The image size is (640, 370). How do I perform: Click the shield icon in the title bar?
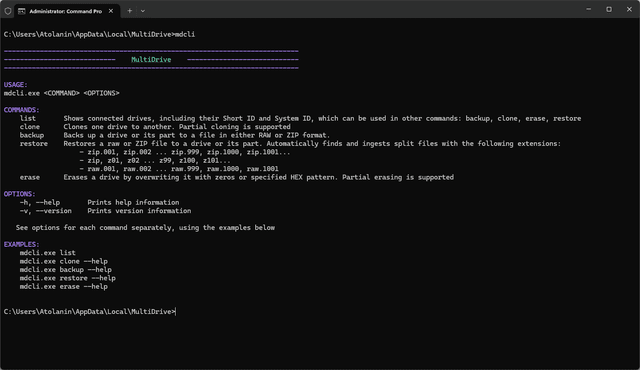pos(8,11)
